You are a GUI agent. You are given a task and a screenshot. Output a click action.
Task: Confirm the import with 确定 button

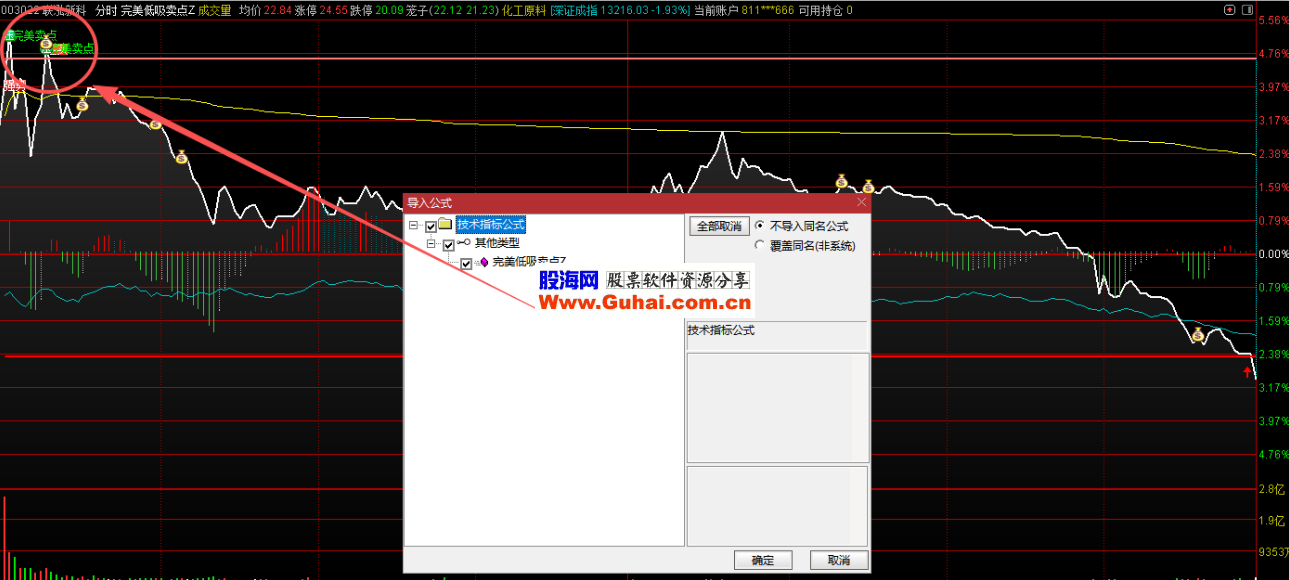coord(762,560)
